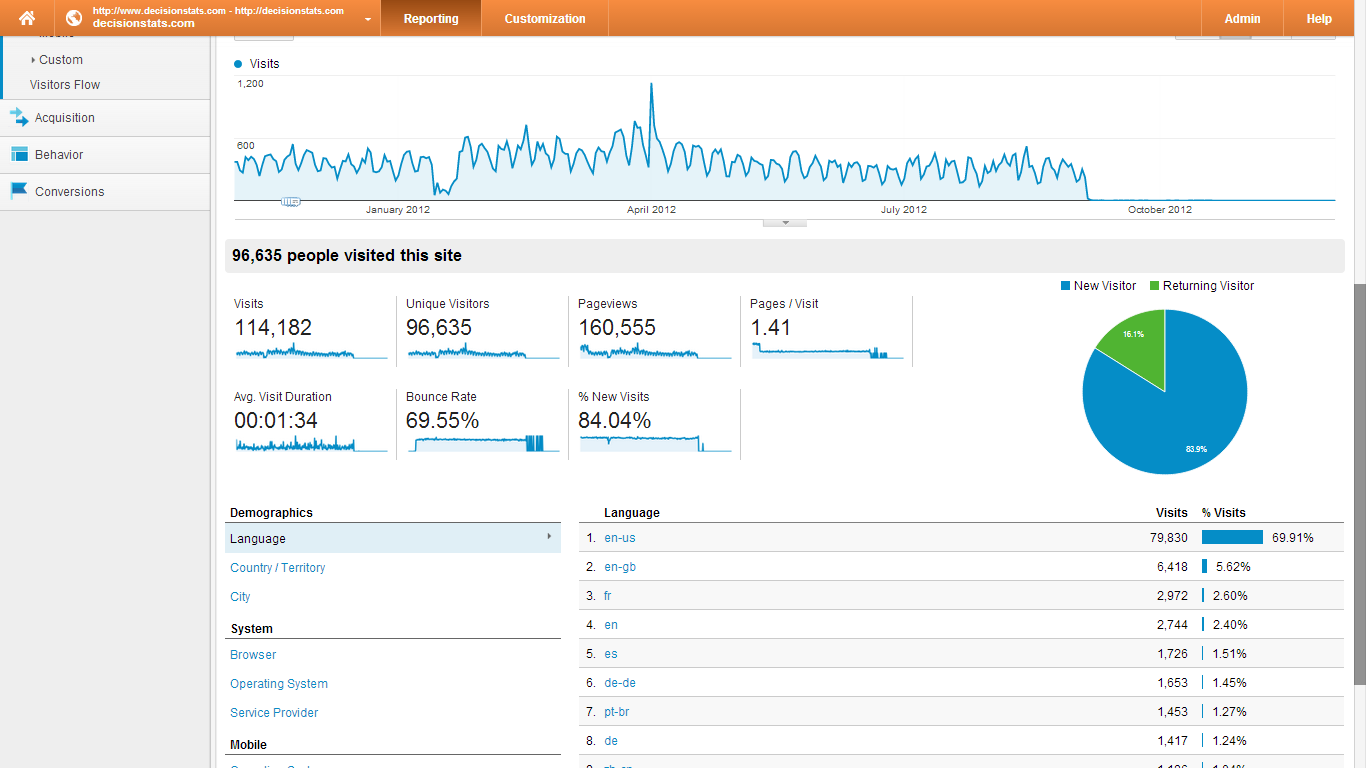Click the annotation bubble icon on chart timeline
The height and width of the screenshot is (768, 1366).
click(291, 201)
